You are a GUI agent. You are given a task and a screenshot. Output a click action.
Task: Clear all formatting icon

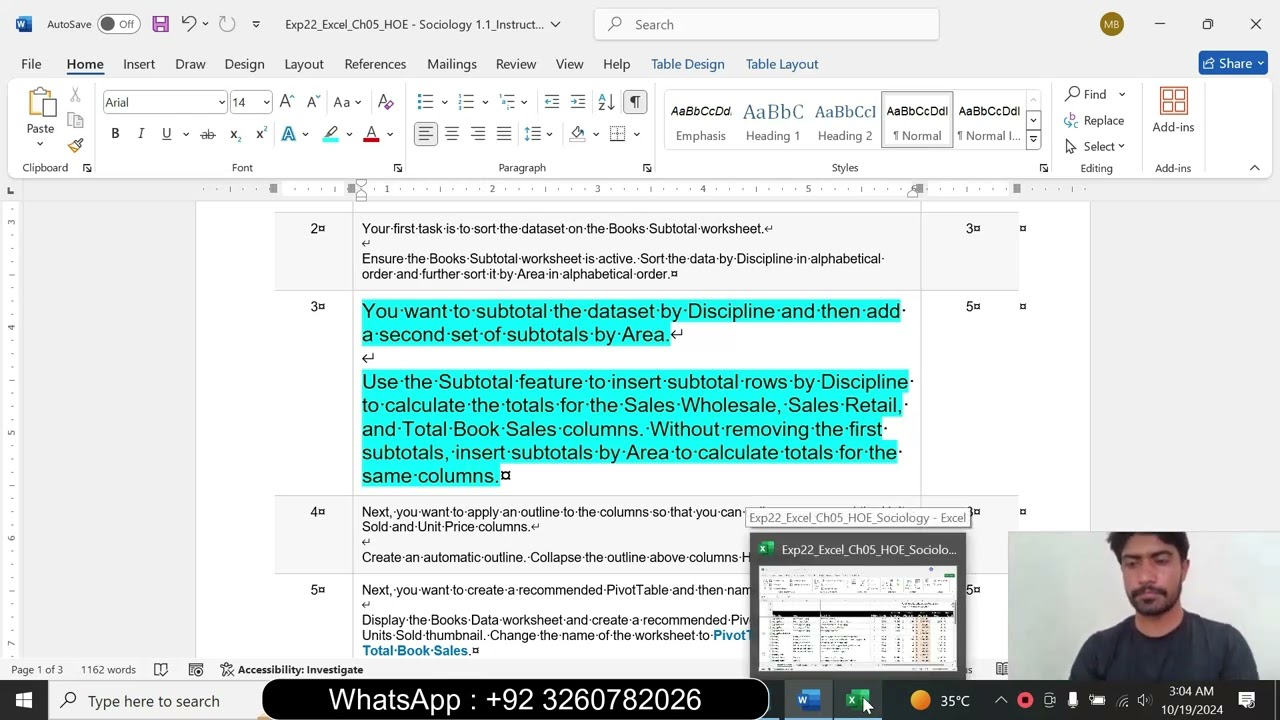pyautogui.click(x=386, y=102)
